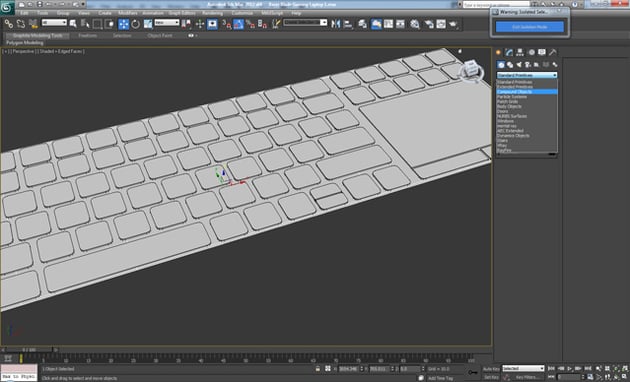
Task: Click the Use Pivot Point Center icon
Action: point(186,24)
